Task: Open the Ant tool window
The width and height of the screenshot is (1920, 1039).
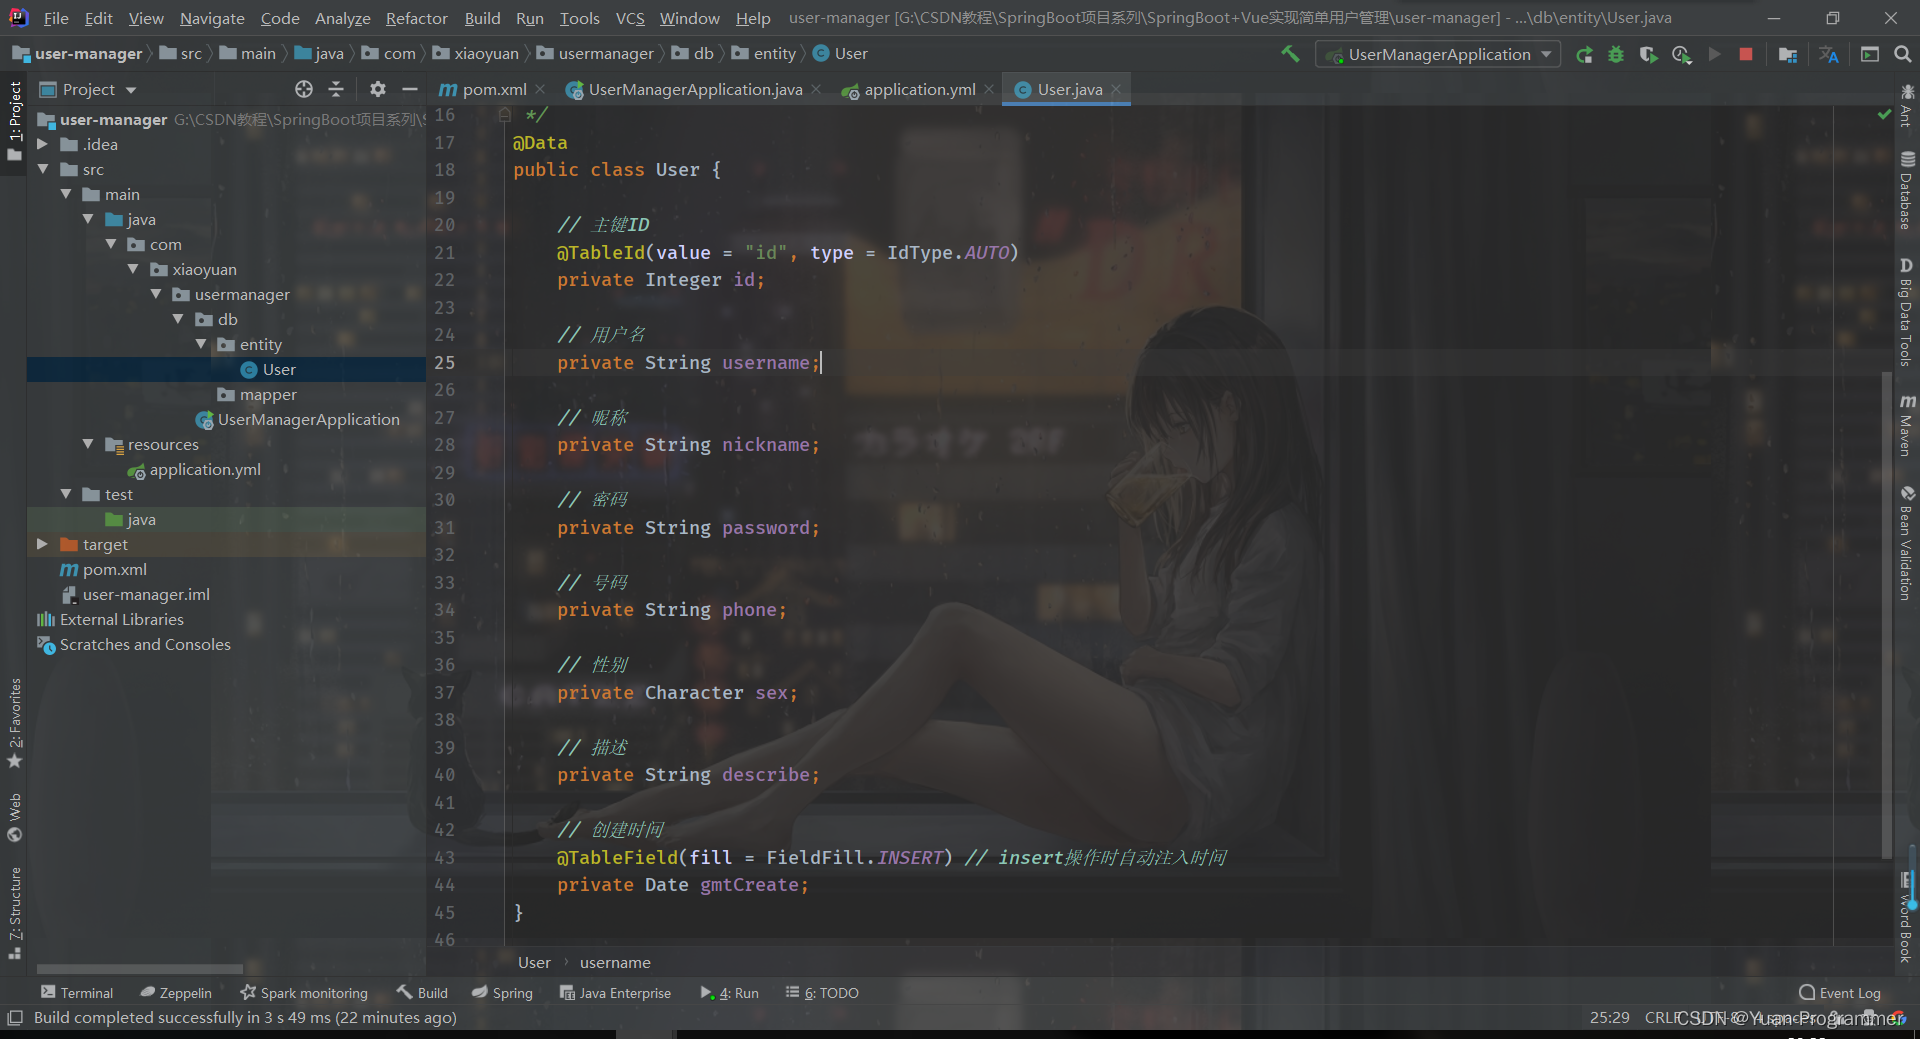Action: click(x=1907, y=106)
